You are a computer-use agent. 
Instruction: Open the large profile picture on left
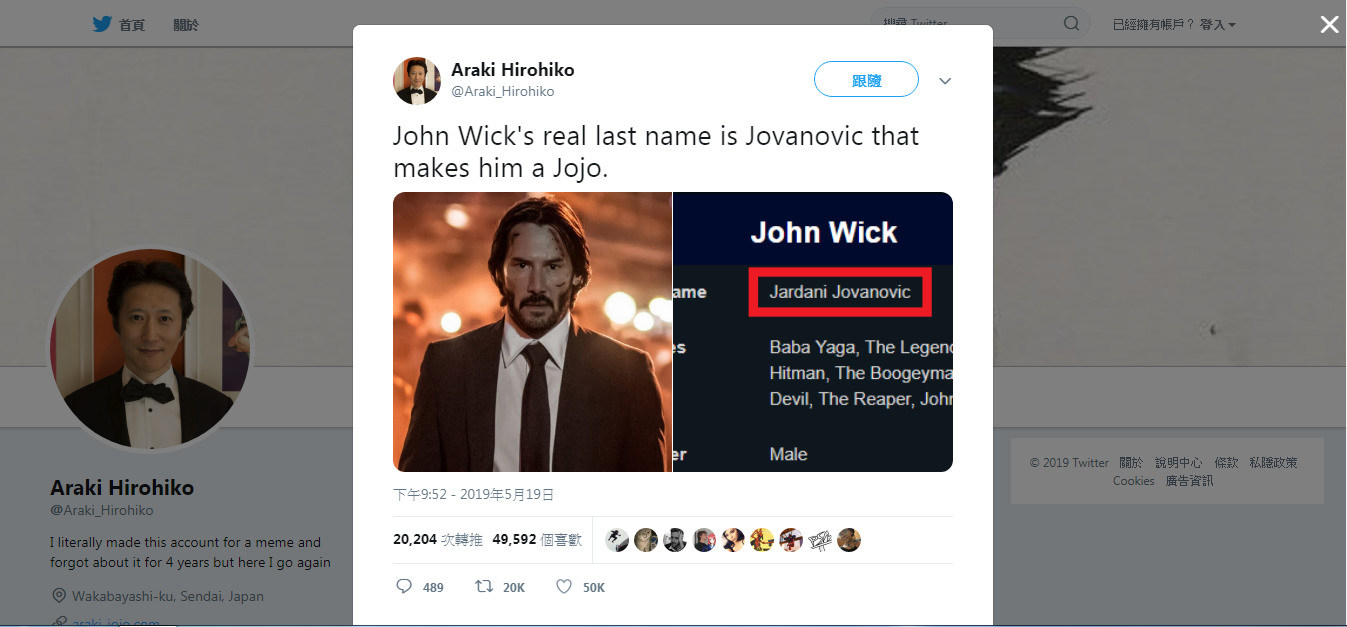click(150, 349)
